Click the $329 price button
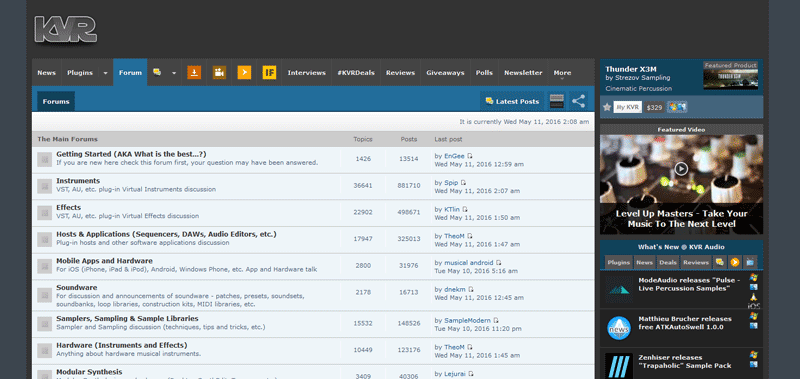 click(x=654, y=107)
